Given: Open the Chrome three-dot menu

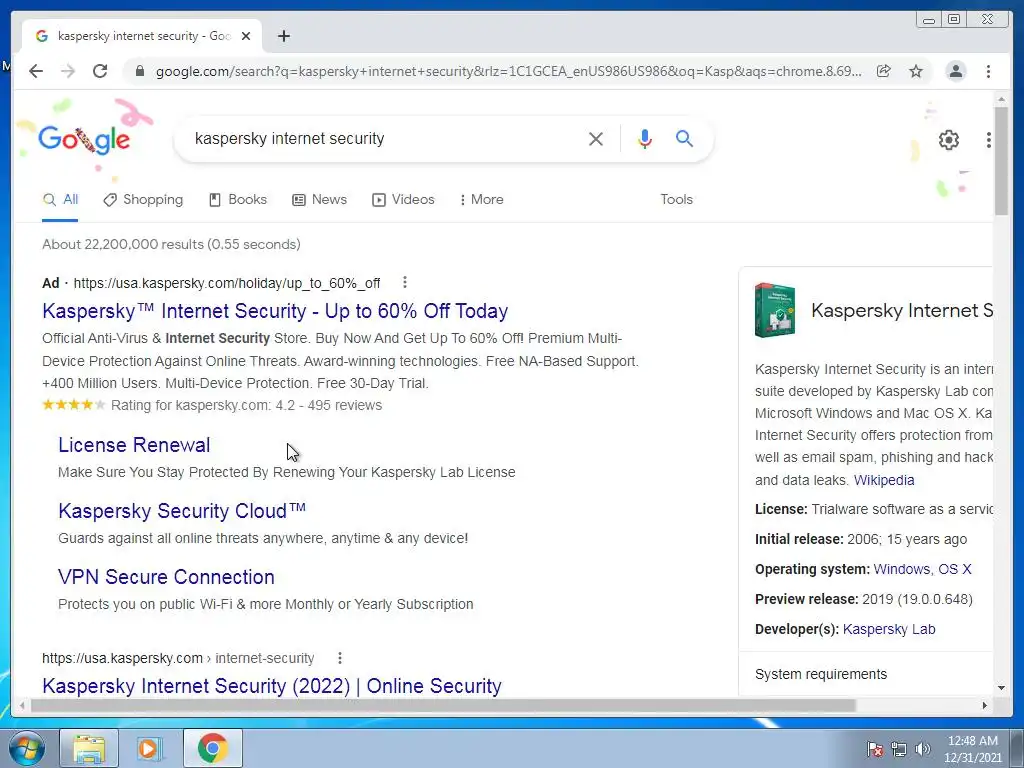Looking at the screenshot, I should [988, 71].
